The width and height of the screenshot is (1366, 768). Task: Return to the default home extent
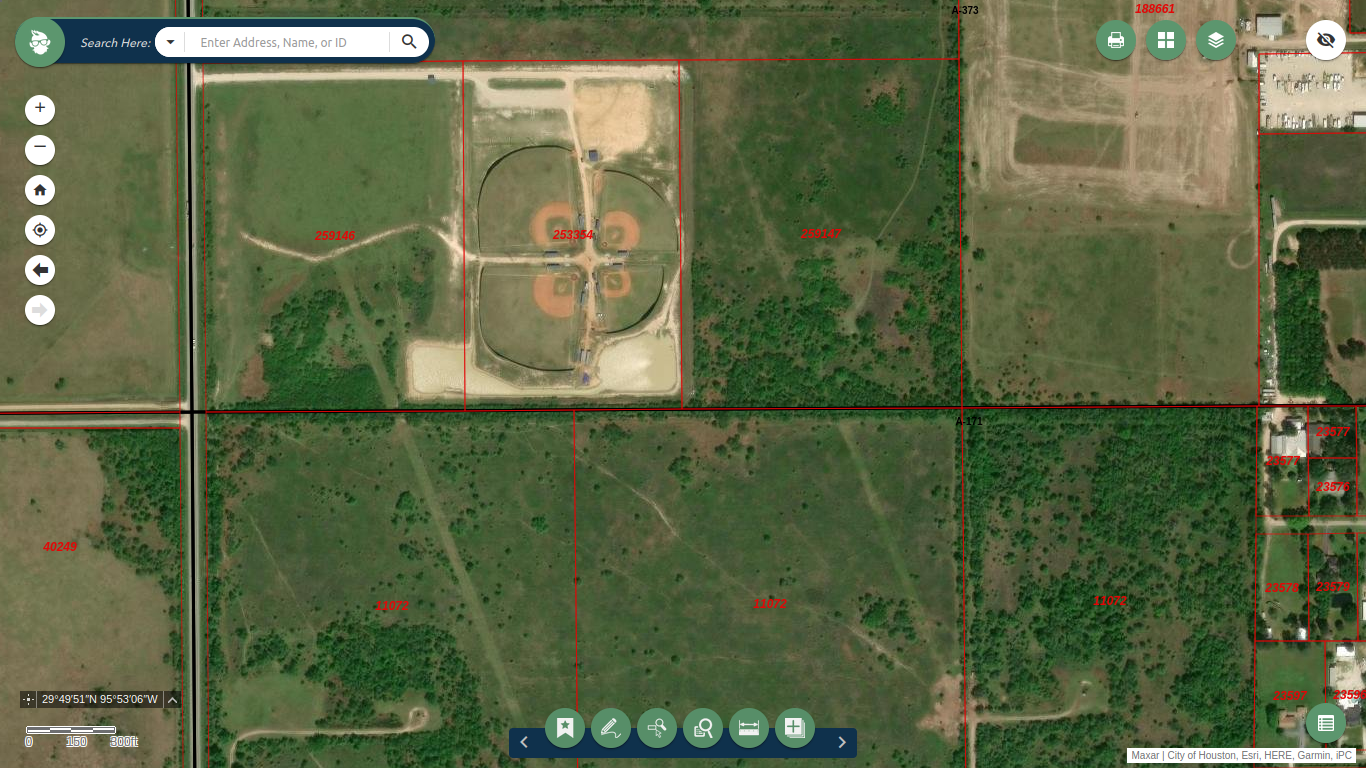[x=40, y=190]
